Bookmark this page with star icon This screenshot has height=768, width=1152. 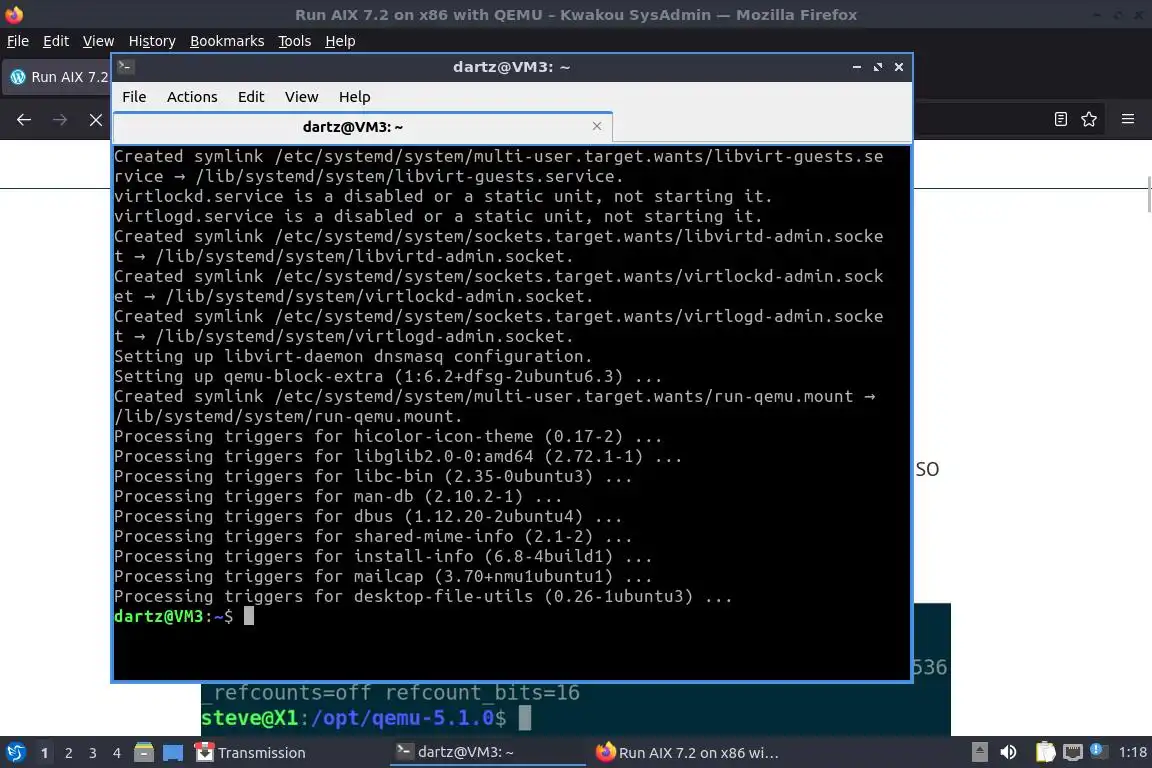tap(1089, 119)
